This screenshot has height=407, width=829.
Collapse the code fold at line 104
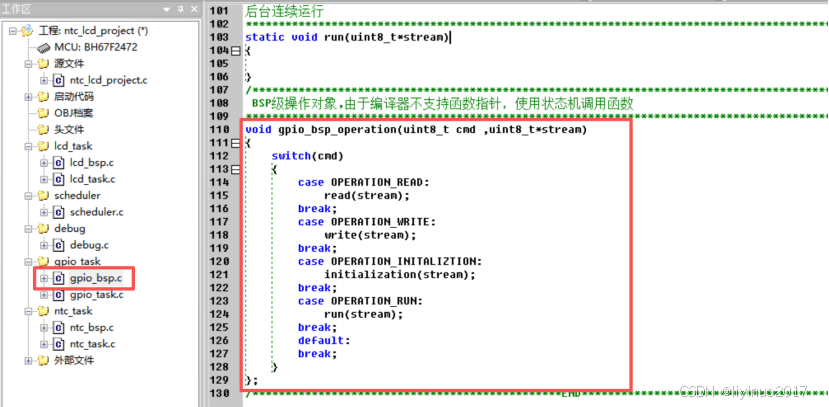coord(236,51)
